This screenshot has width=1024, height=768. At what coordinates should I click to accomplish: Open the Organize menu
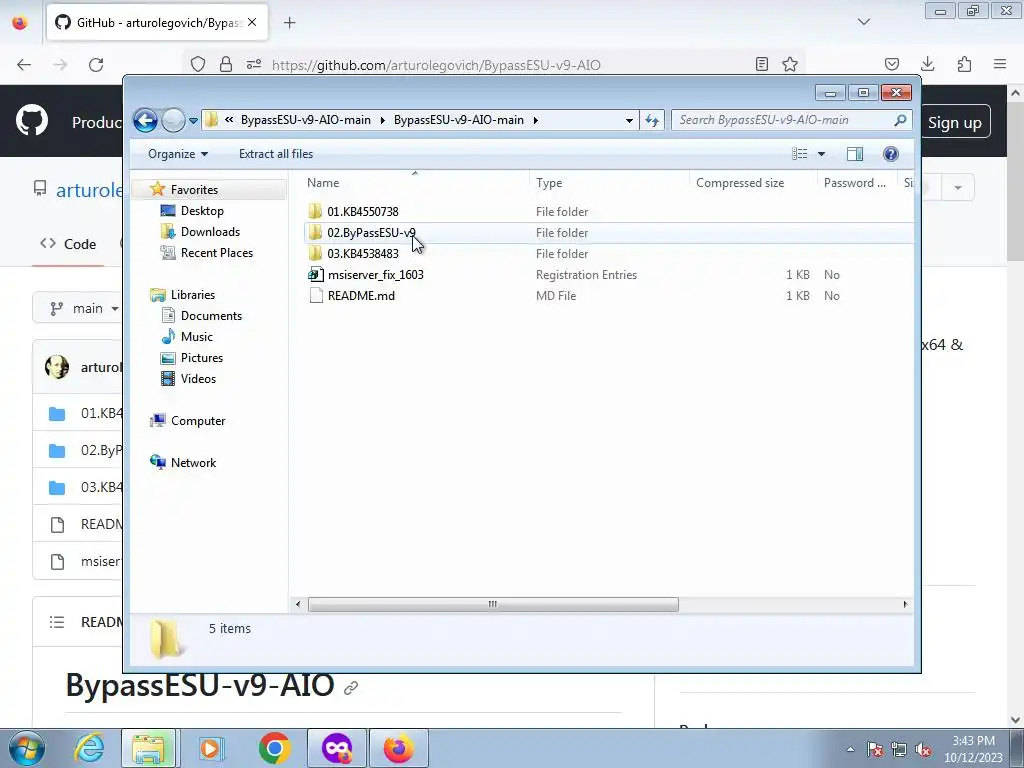(x=178, y=154)
